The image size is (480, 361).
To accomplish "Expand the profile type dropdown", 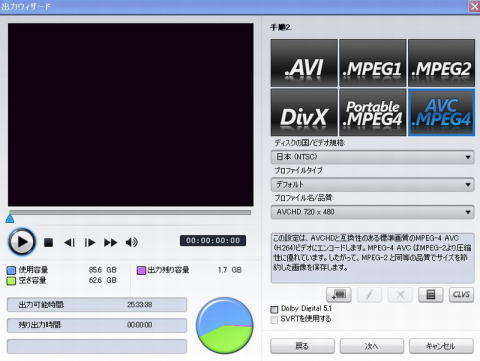I will 373,184.
